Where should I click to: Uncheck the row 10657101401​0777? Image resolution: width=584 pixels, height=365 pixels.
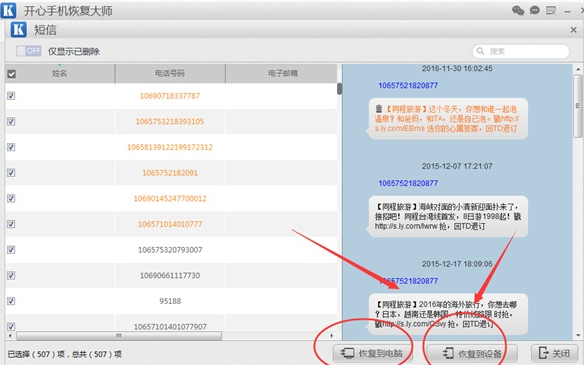11,224
